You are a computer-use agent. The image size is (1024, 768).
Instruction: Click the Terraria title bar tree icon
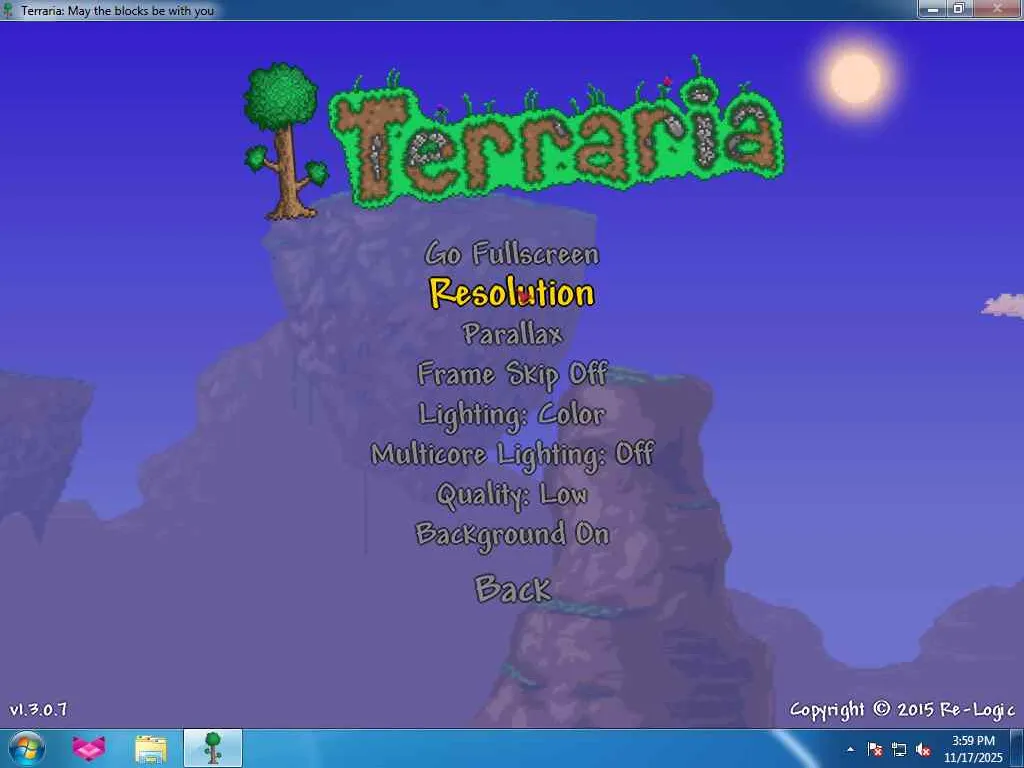point(8,10)
